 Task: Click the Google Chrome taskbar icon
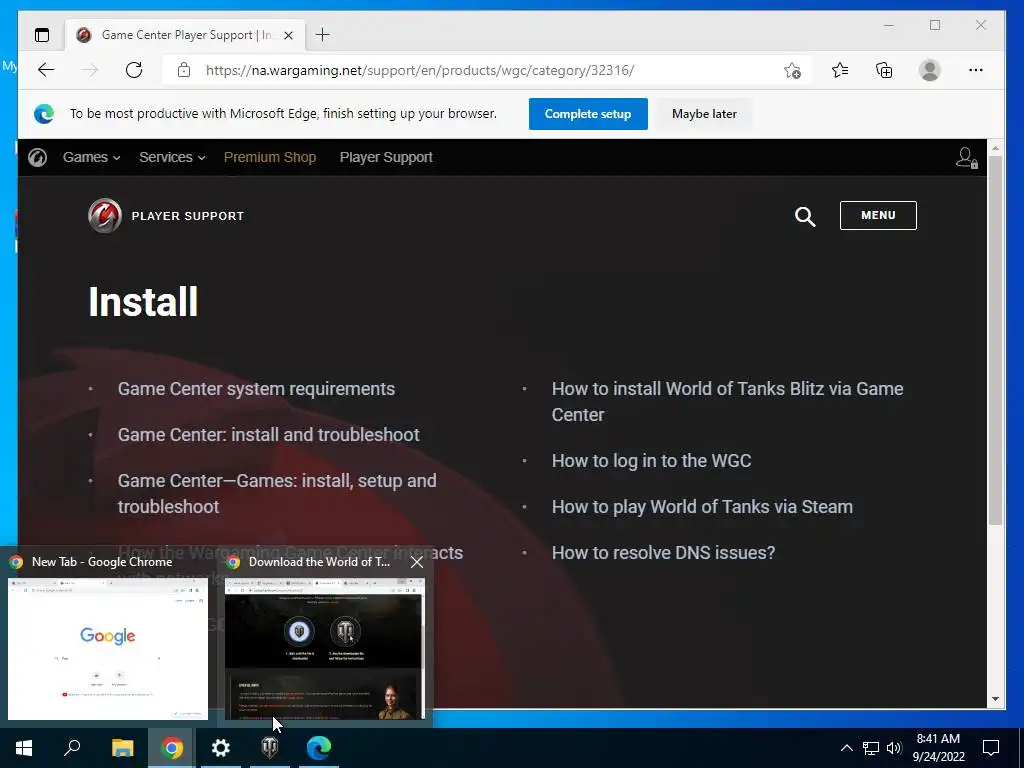click(172, 748)
